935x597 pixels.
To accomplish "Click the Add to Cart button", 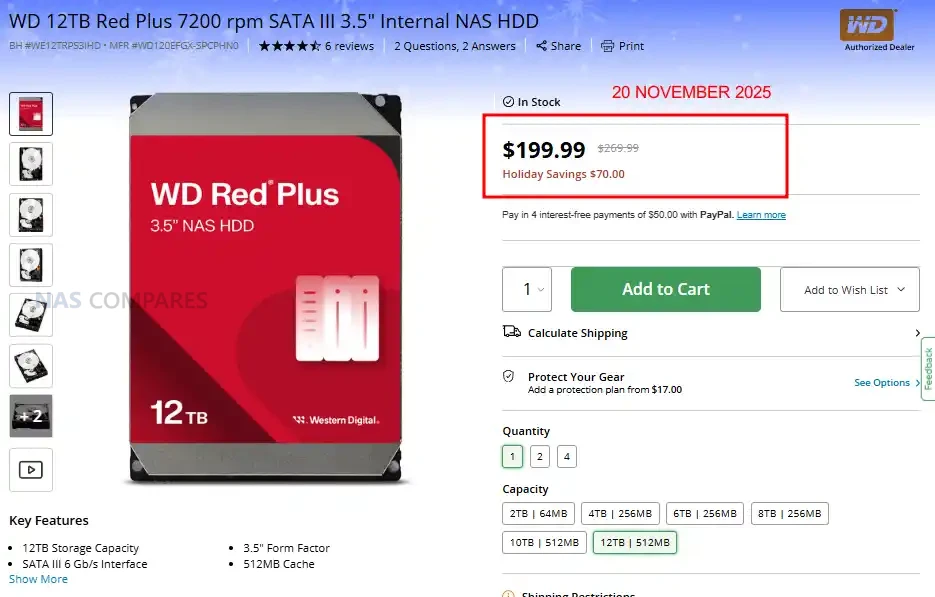I will [665, 290].
